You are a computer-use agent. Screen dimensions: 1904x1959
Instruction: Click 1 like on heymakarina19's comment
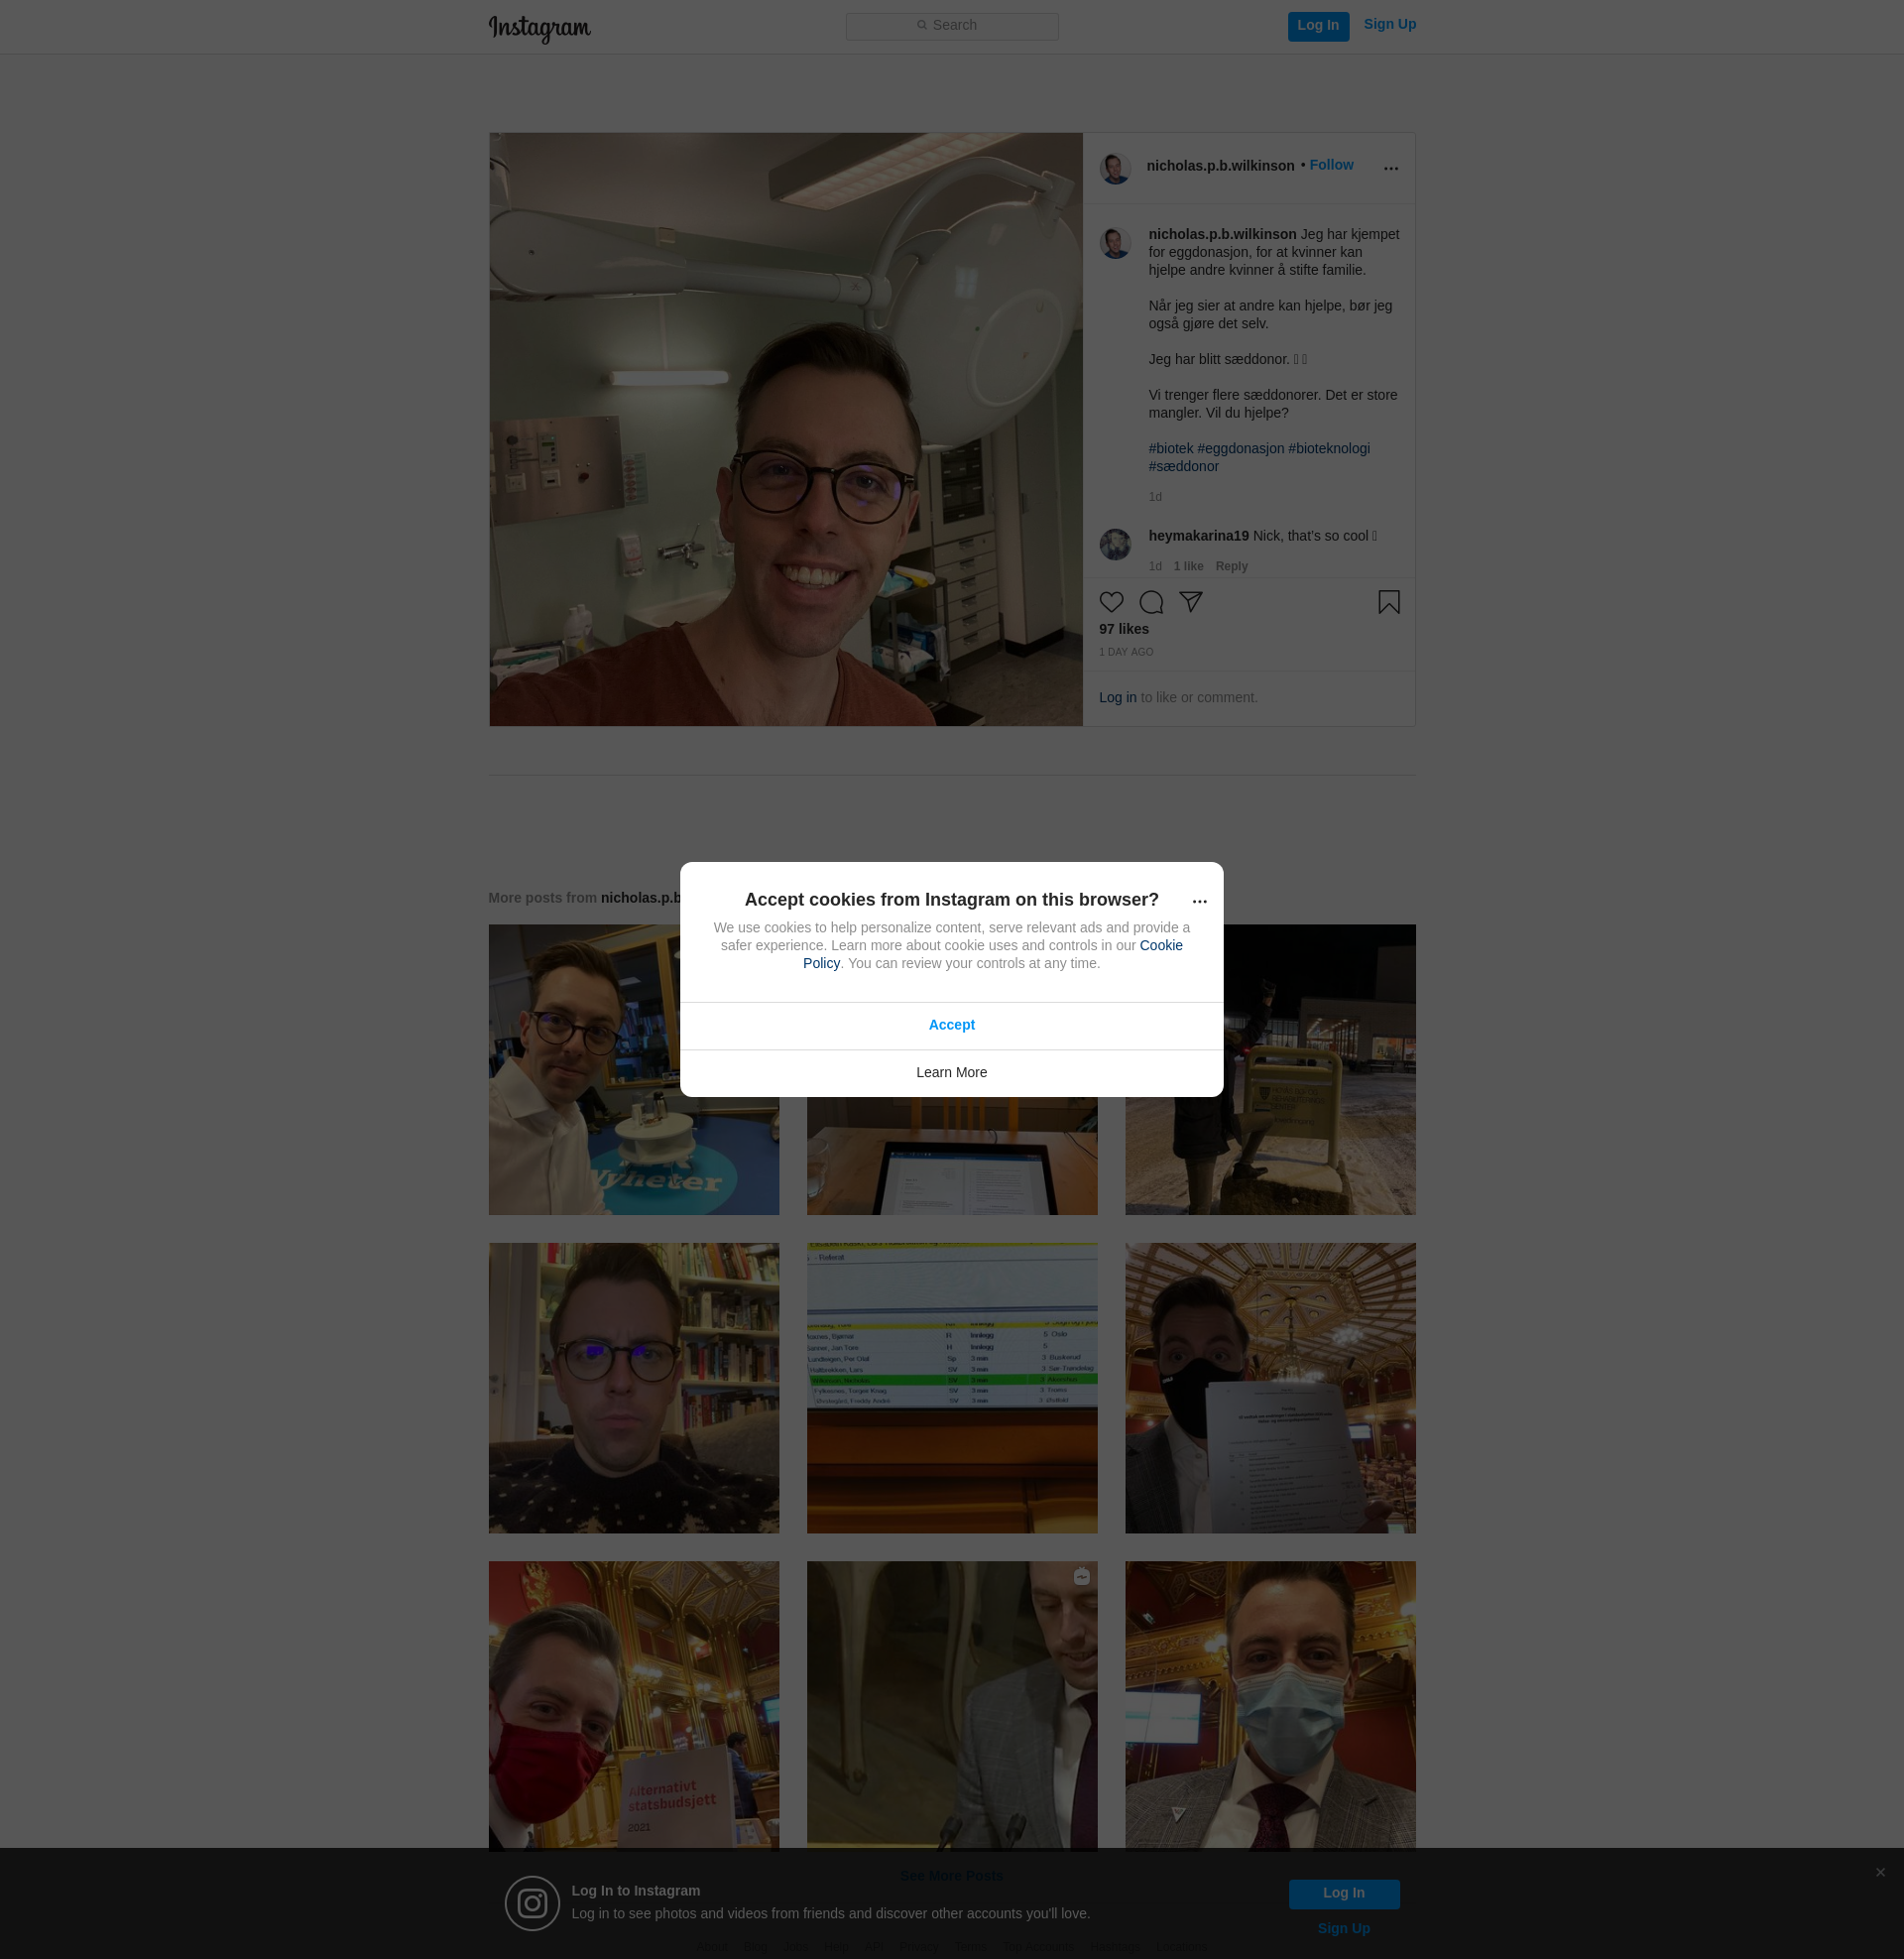click(1188, 566)
